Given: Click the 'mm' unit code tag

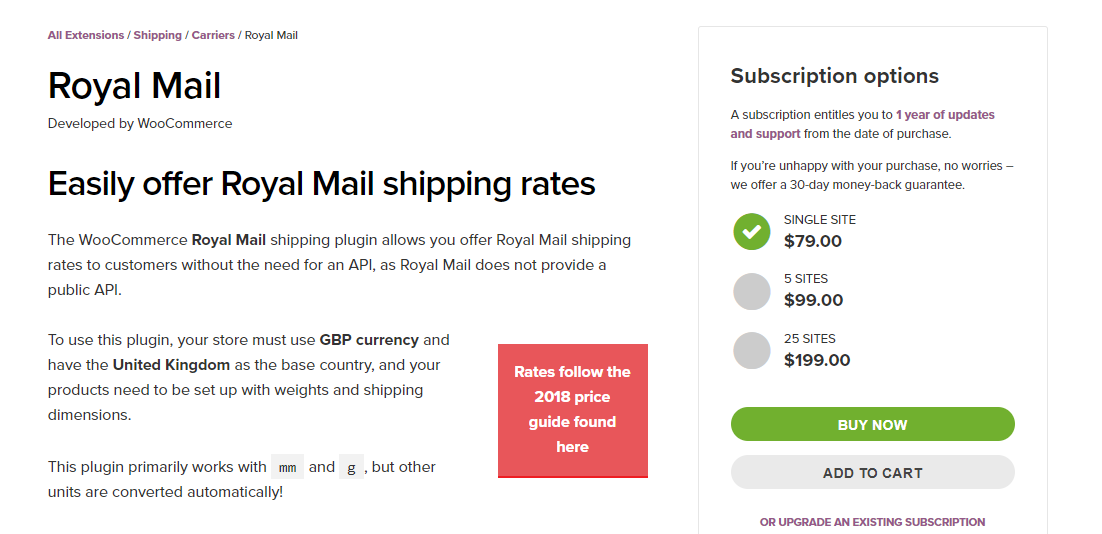Looking at the screenshot, I should click(x=287, y=467).
